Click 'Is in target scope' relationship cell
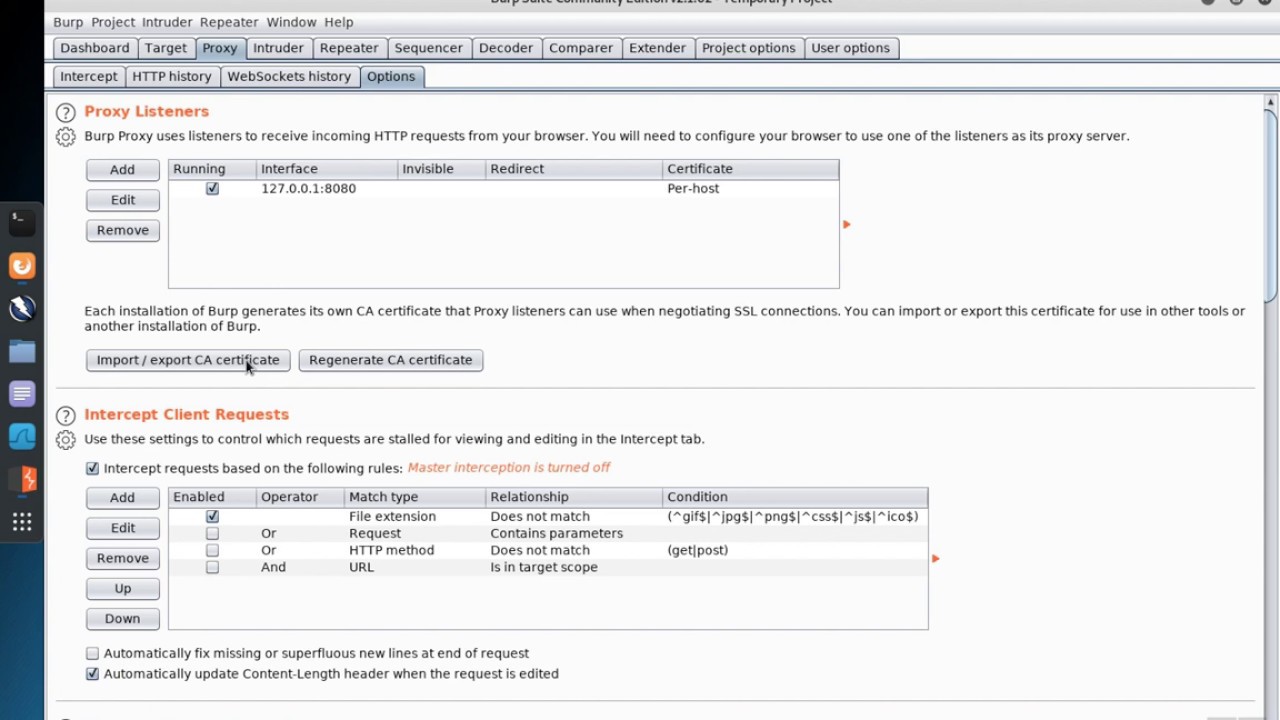 574,567
